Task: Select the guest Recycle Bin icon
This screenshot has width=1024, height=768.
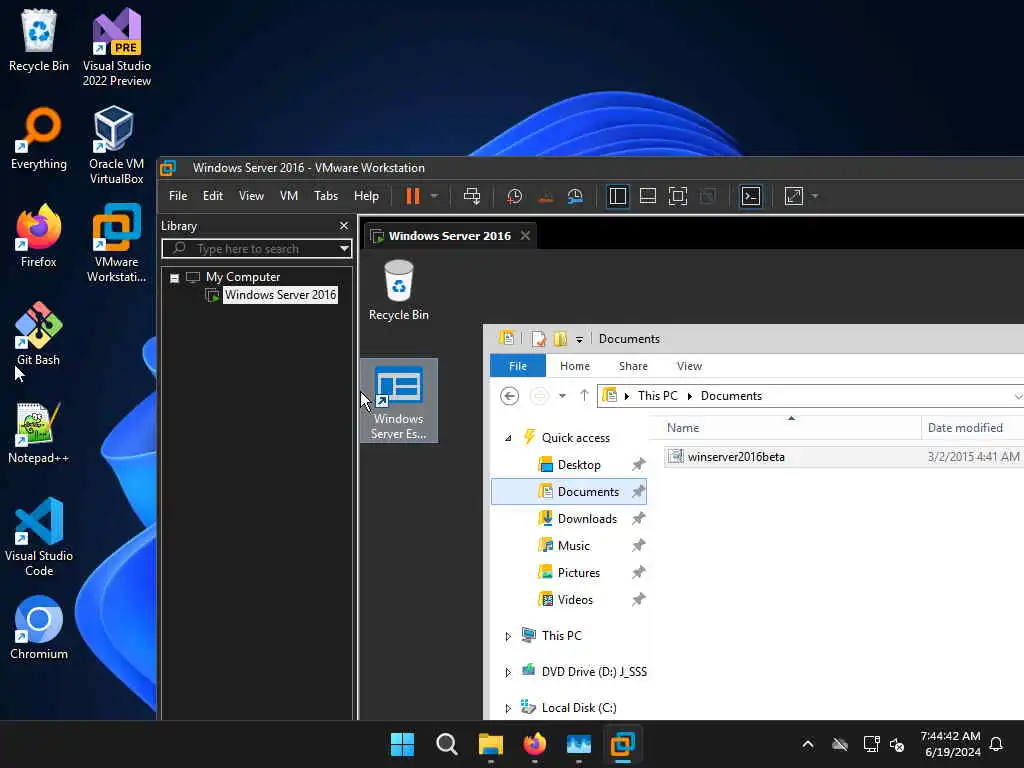Action: click(x=398, y=291)
